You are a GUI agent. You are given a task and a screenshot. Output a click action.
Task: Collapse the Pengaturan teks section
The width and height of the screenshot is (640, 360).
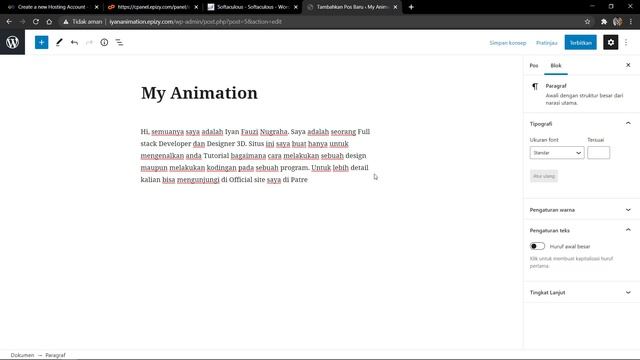[x=628, y=230]
